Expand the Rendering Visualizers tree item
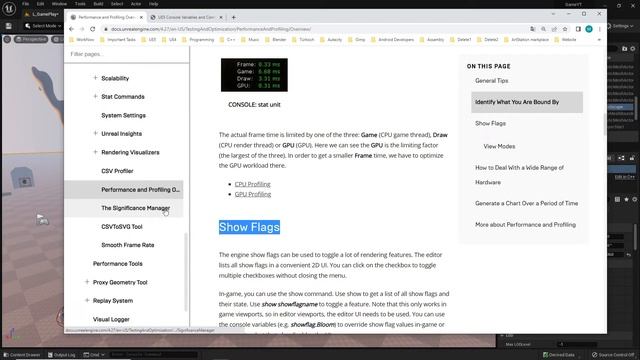Image resolution: width=640 pixels, height=360 pixels. point(95,152)
